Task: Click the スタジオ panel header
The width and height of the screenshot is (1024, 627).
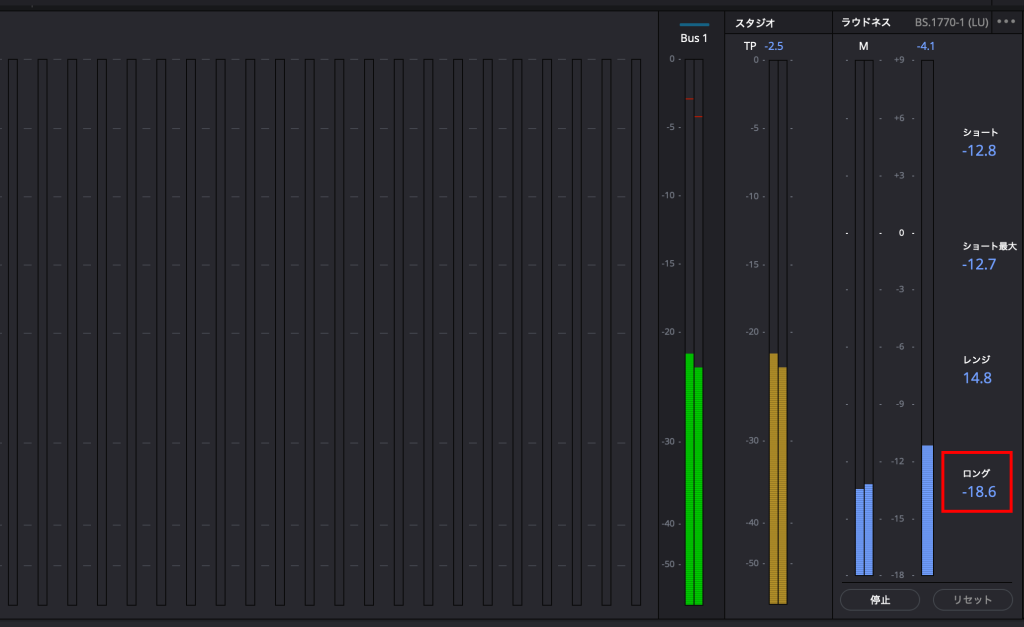Action: pyautogui.click(x=755, y=22)
